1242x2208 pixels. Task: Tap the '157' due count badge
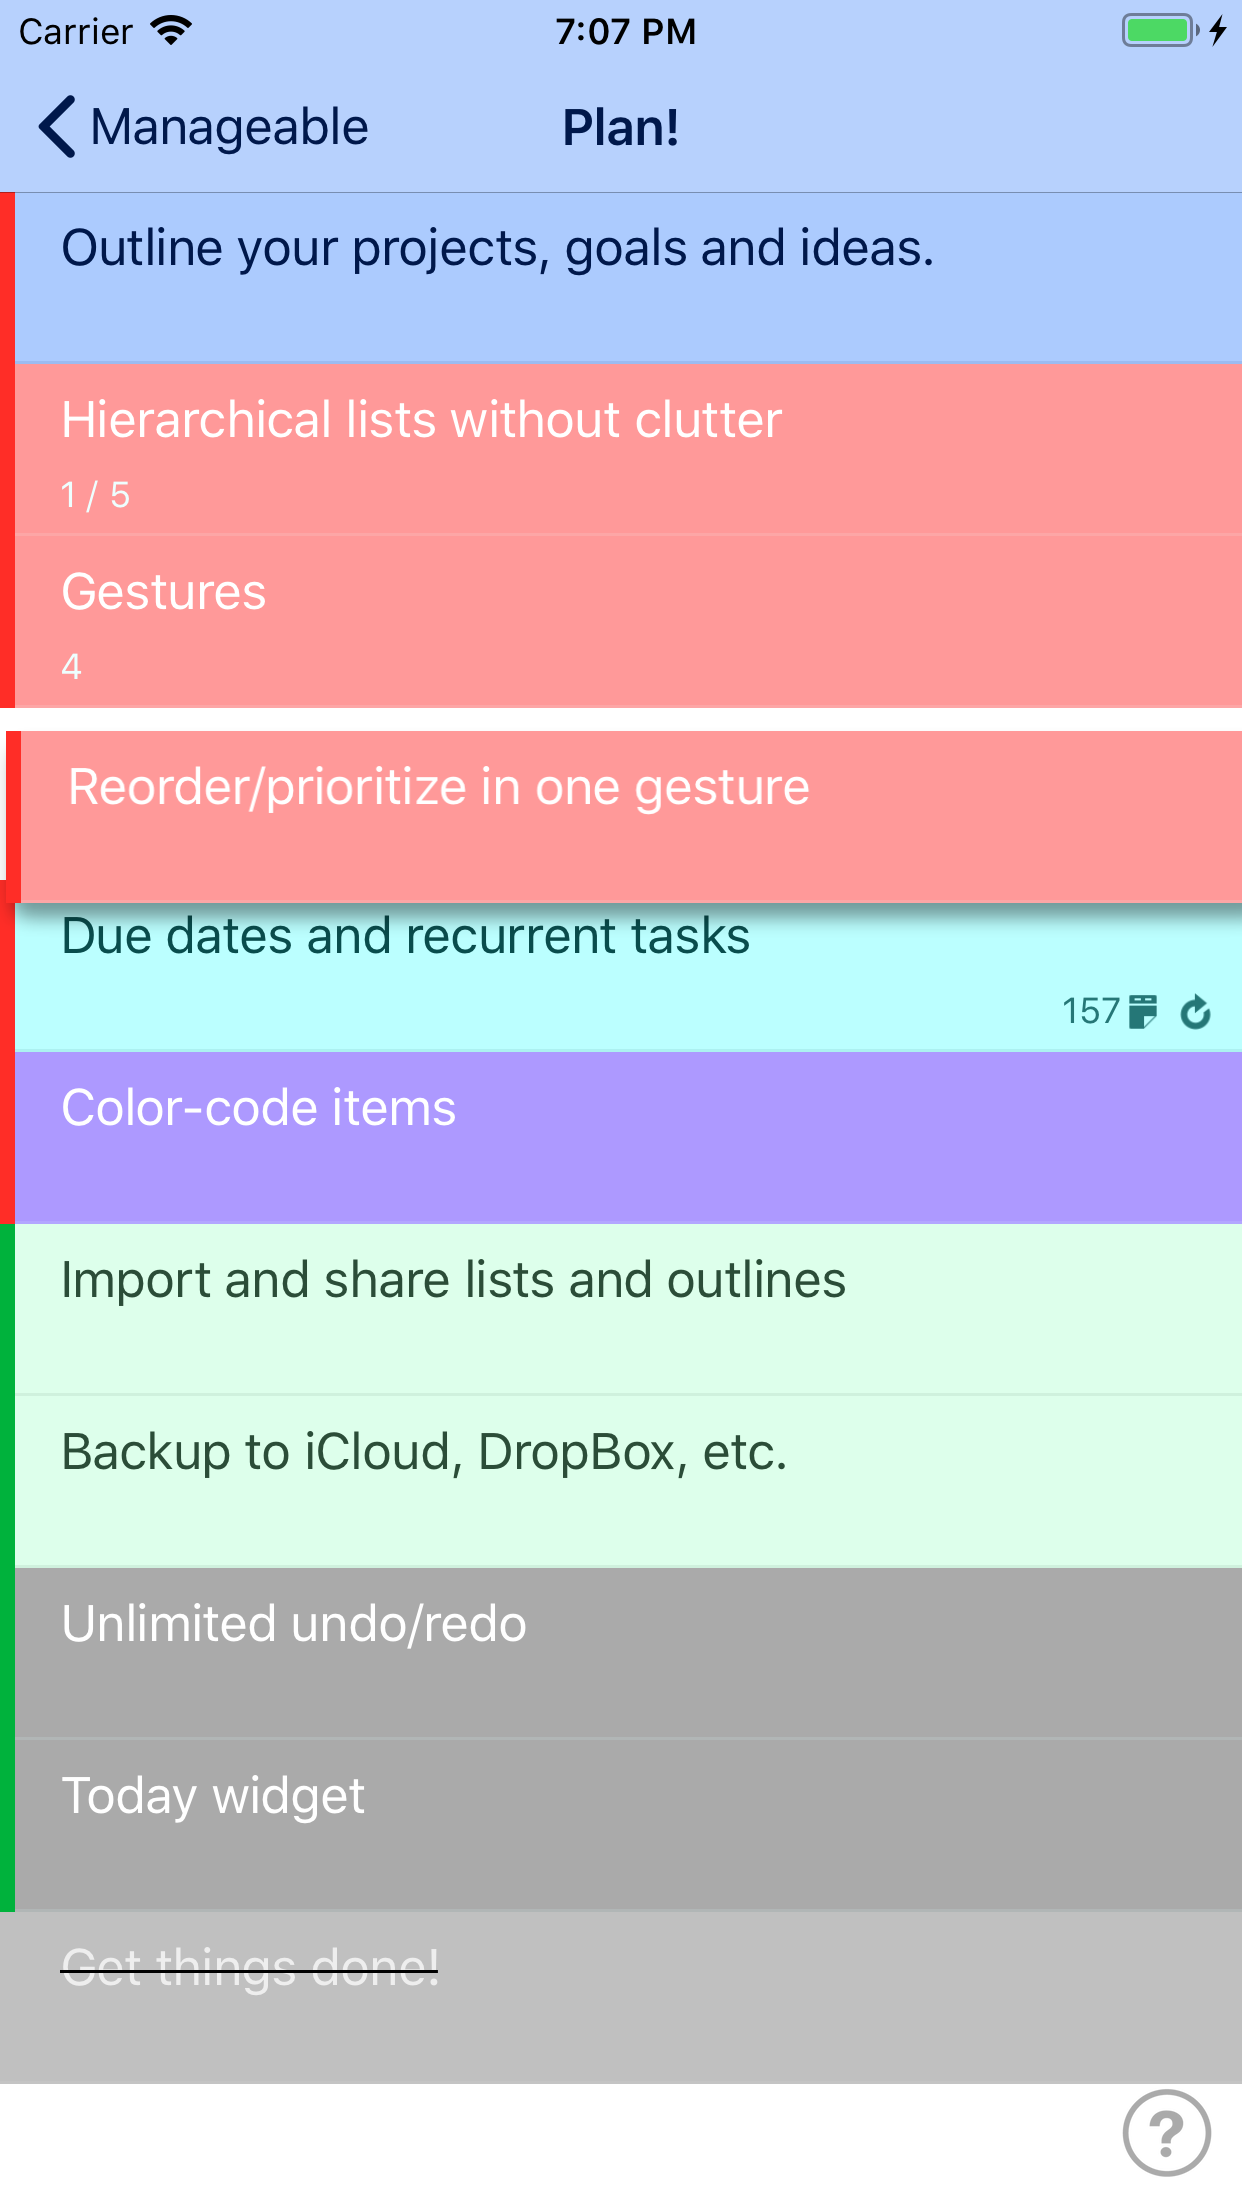coord(1091,1011)
